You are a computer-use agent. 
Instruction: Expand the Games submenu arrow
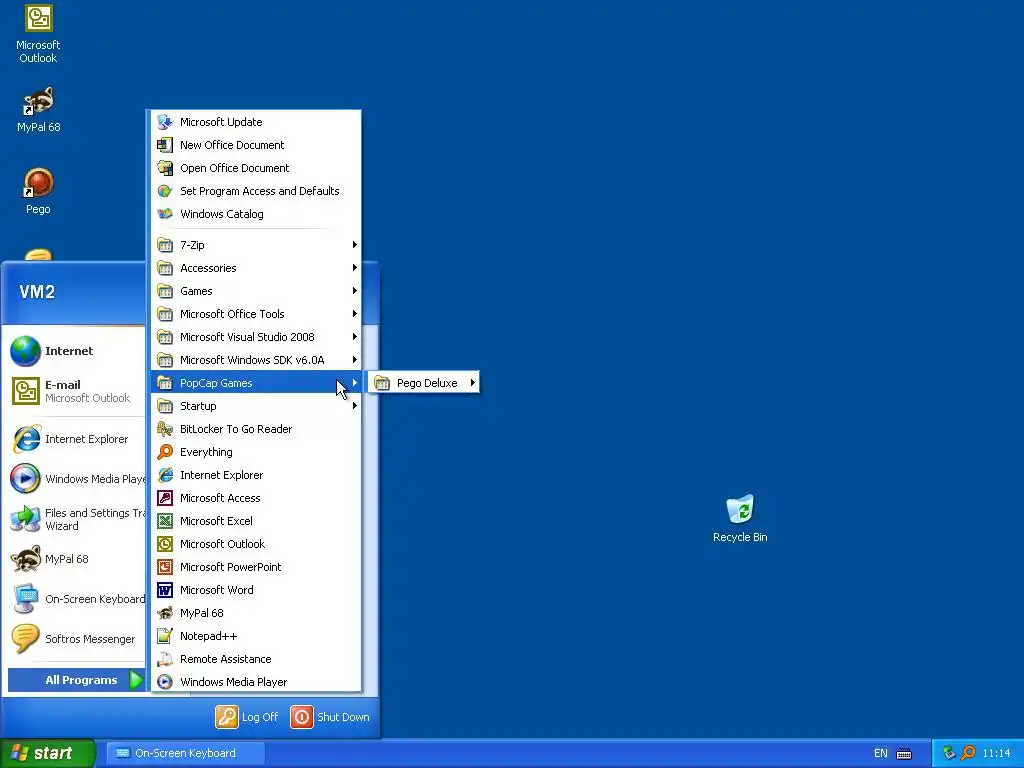coord(355,291)
